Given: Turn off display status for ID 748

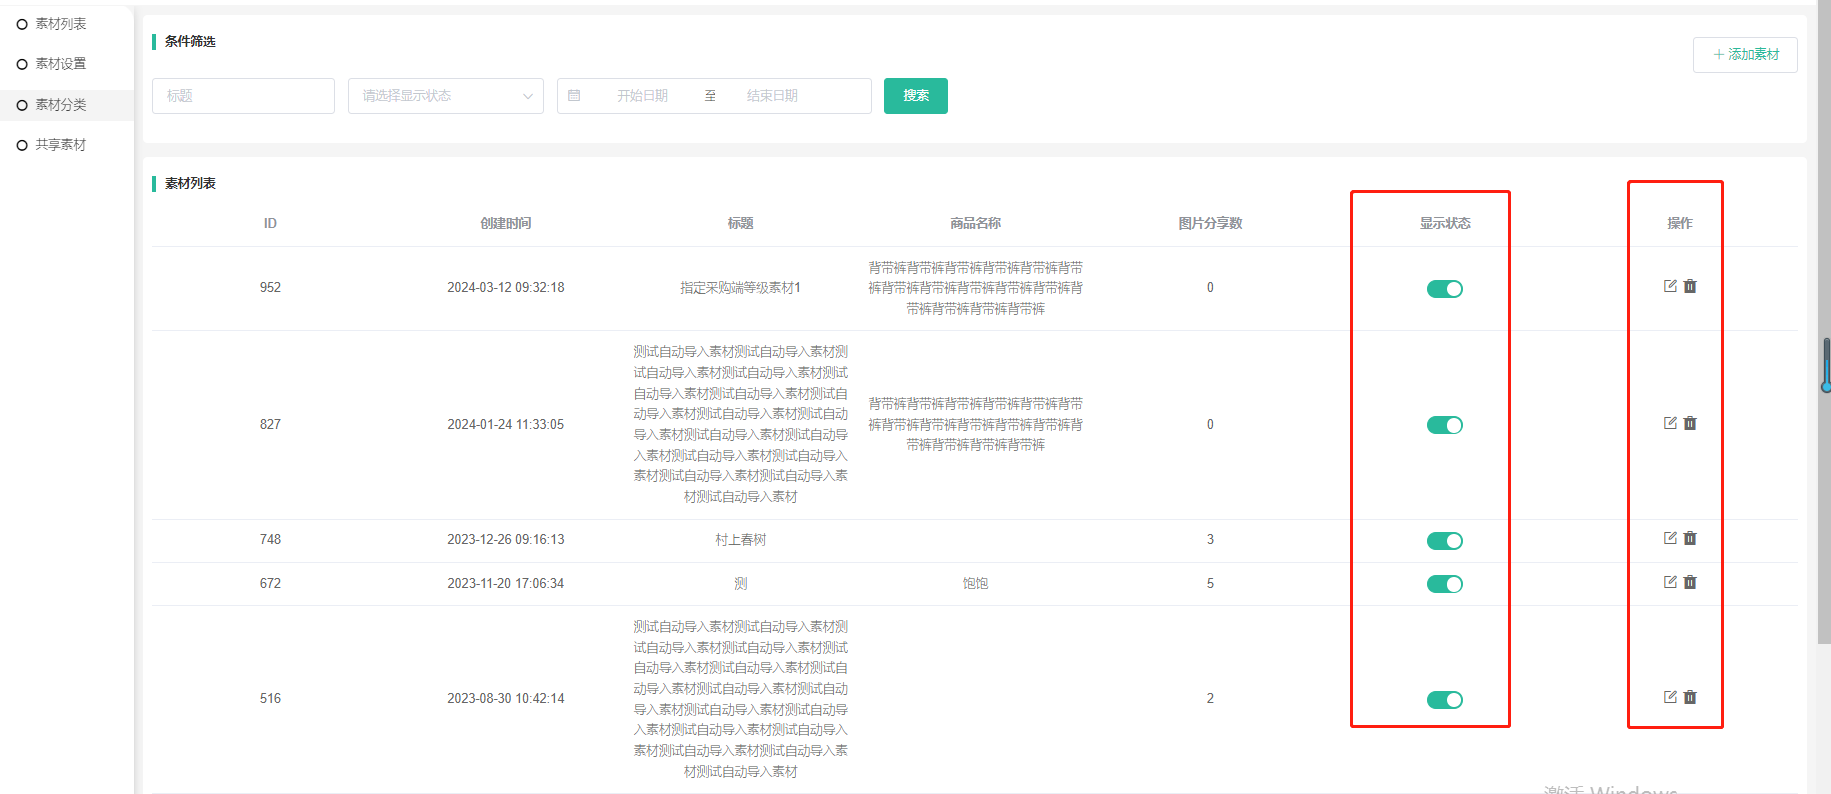Looking at the screenshot, I should click(1444, 541).
